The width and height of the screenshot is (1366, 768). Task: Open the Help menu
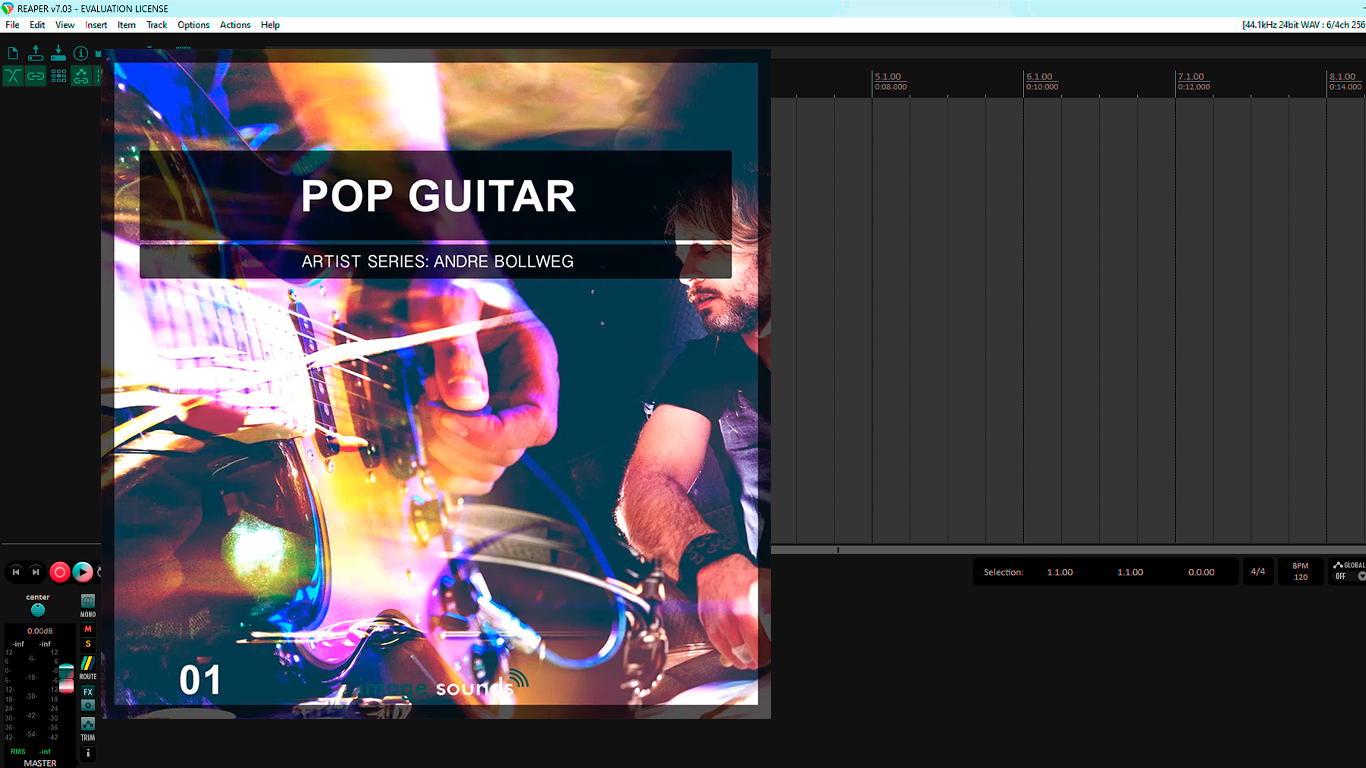click(x=270, y=25)
